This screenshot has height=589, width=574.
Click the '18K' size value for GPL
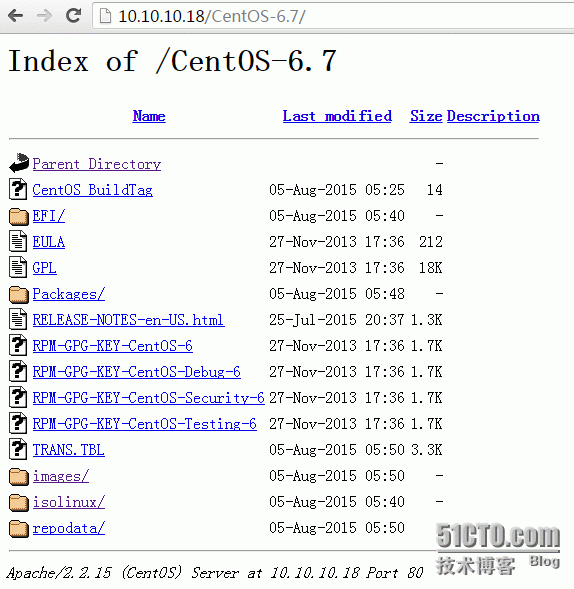point(431,268)
